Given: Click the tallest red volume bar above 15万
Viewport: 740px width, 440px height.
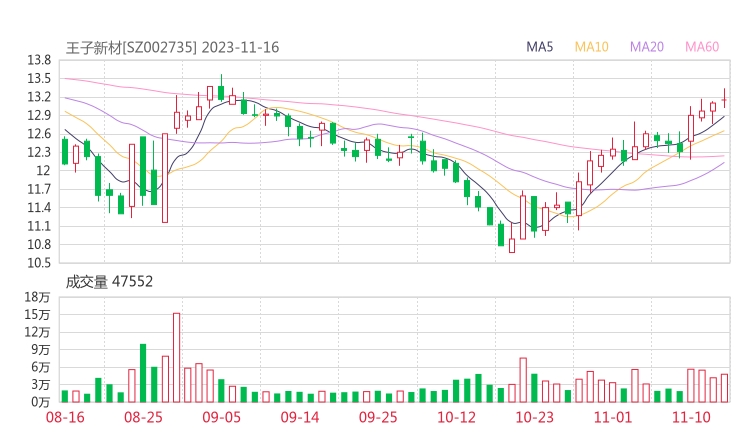Looking at the screenshot, I should coord(177,357).
